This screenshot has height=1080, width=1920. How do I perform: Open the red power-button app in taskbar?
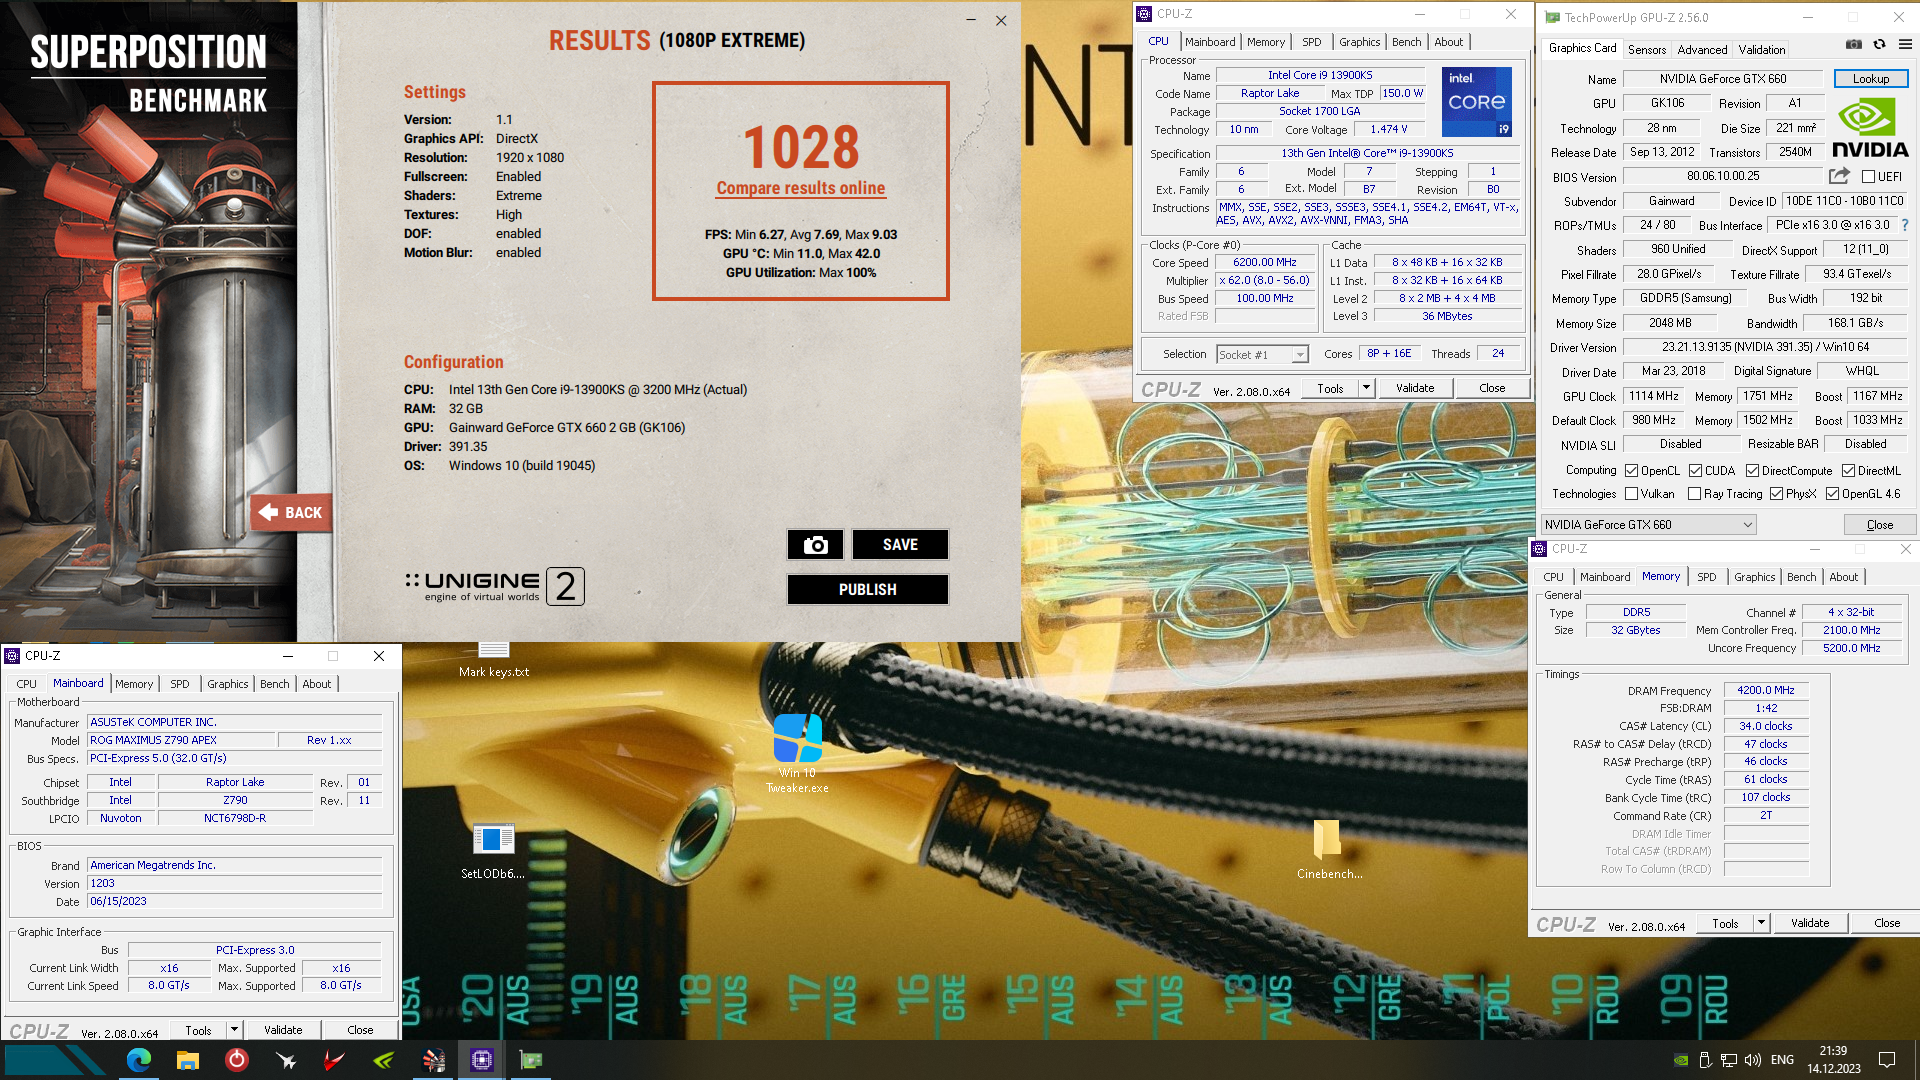237,1060
